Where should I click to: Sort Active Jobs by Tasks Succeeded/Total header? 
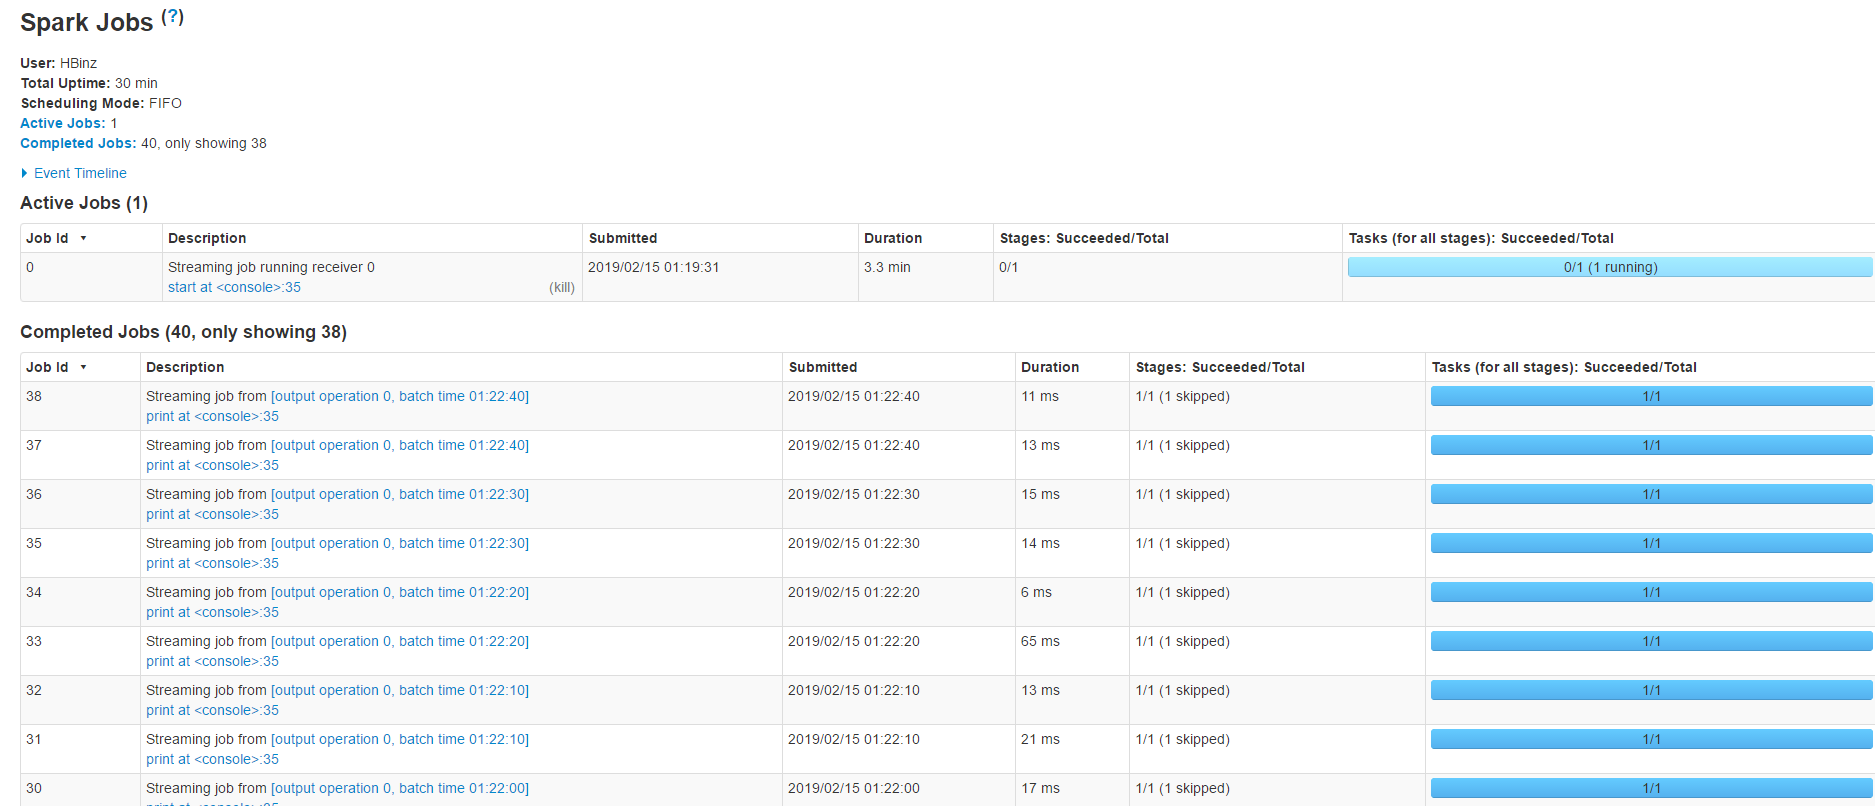pyautogui.click(x=1481, y=238)
